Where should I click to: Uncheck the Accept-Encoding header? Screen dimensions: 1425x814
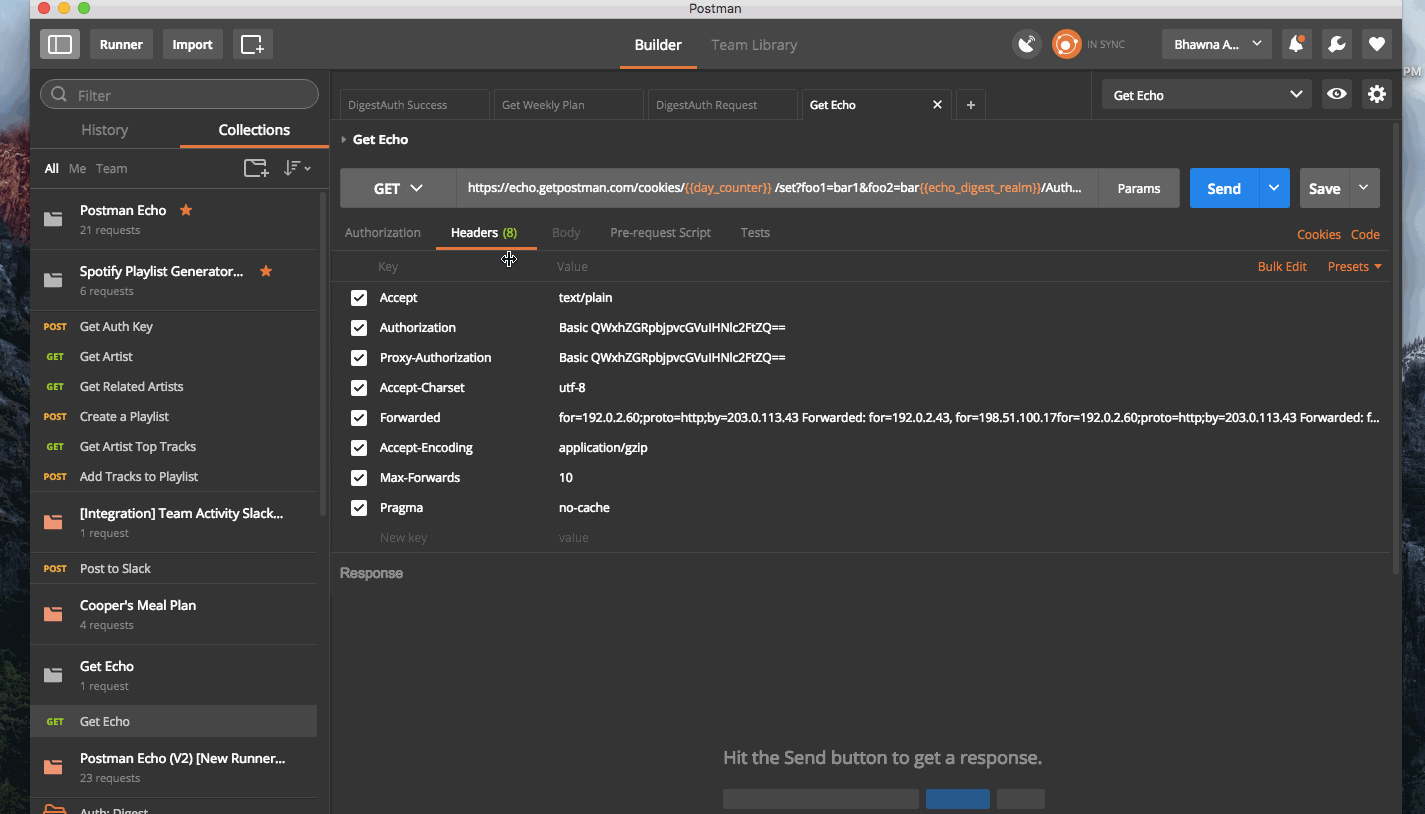pyautogui.click(x=359, y=448)
